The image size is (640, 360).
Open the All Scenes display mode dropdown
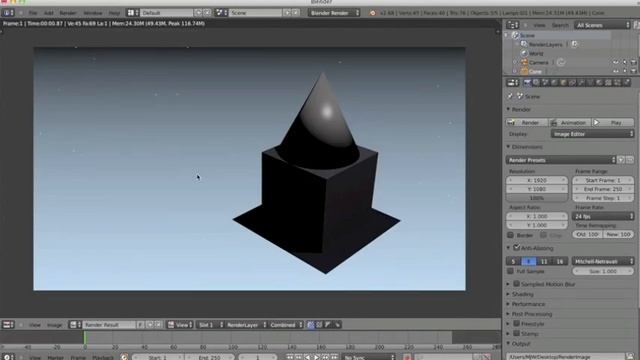coord(602,25)
